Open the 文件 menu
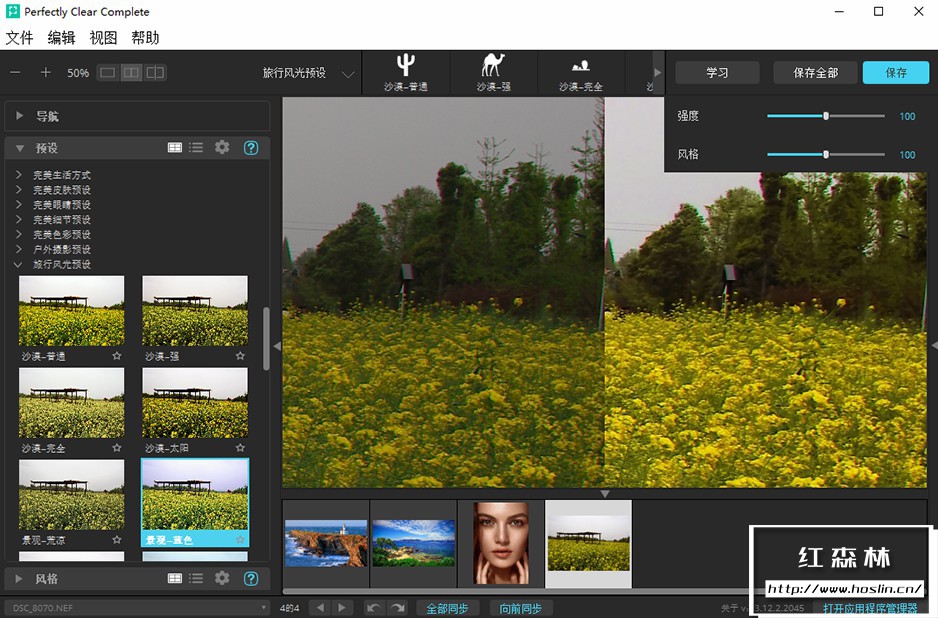Viewport: 938px width, 618px height. tap(20, 38)
